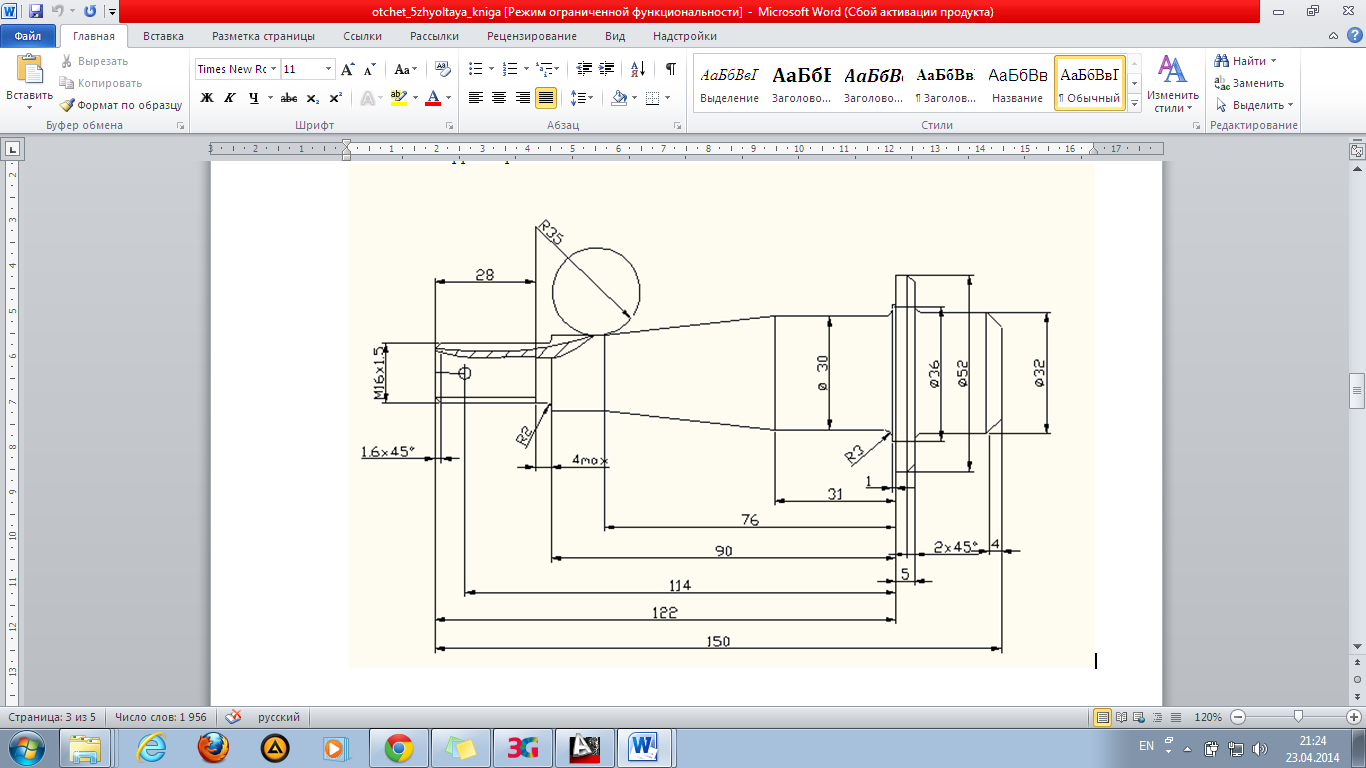Clear formatting with the eraser icon
The height and width of the screenshot is (768, 1366).
point(442,69)
